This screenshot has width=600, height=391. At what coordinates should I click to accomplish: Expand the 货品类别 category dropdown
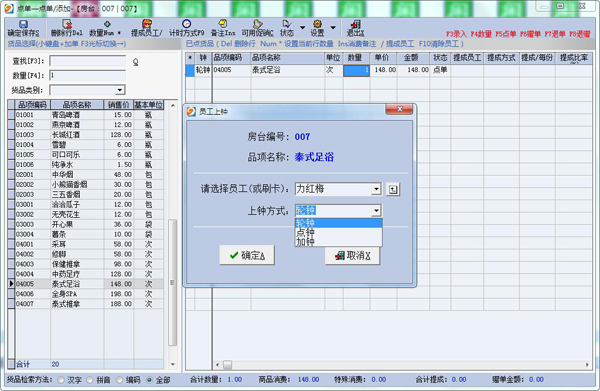pos(120,90)
